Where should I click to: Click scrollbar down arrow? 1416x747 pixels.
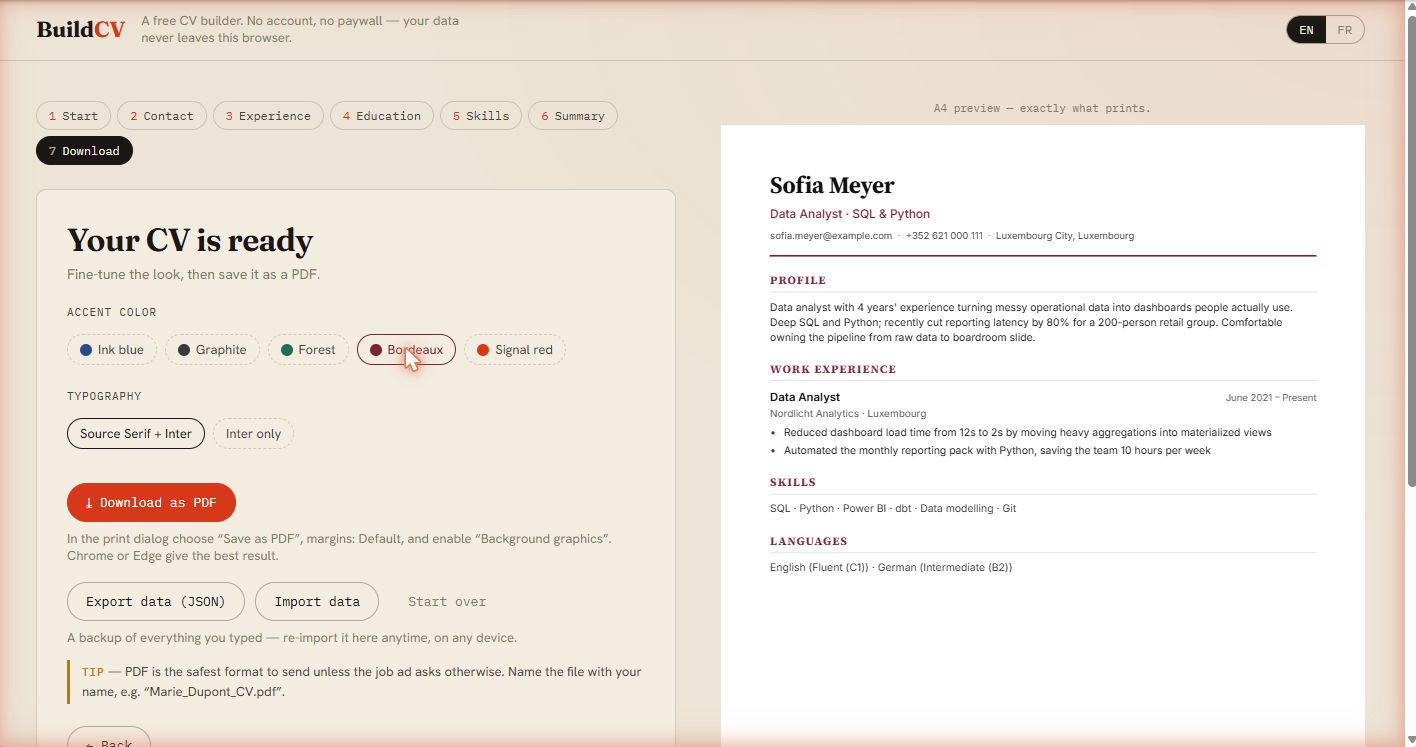1411,739
